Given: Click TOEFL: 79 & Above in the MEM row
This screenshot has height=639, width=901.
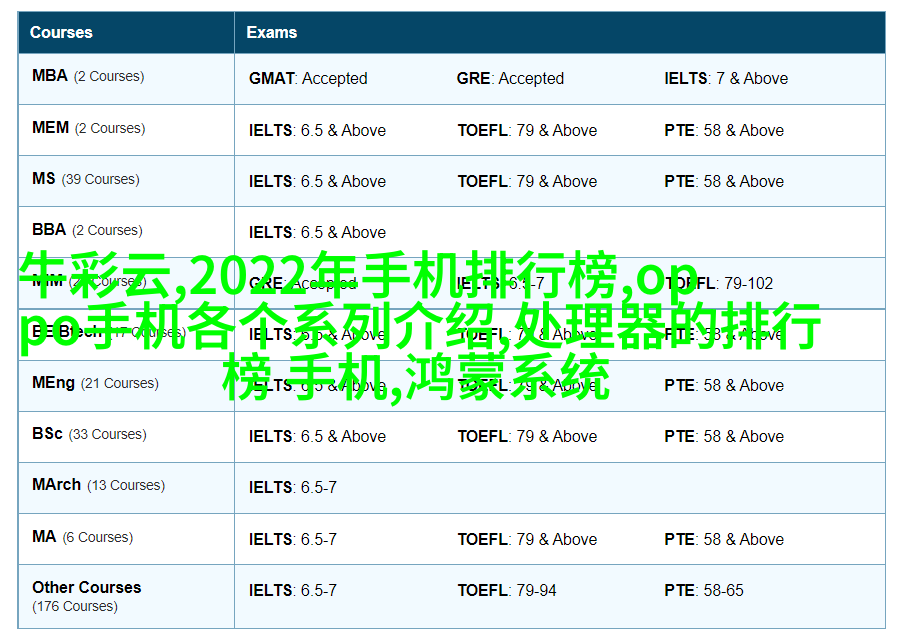Looking at the screenshot, I should pos(527,130).
